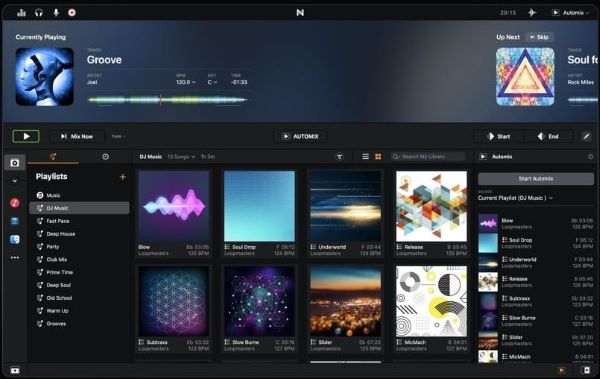Switch to list view
The height and width of the screenshot is (379, 600).
(365, 157)
